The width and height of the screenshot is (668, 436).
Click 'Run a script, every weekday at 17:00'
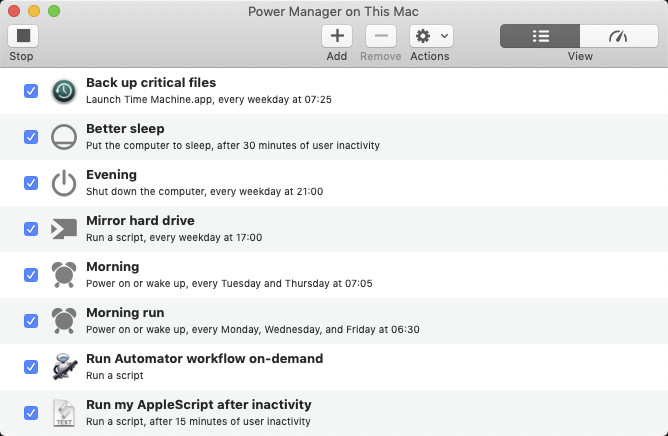(174, 238)
